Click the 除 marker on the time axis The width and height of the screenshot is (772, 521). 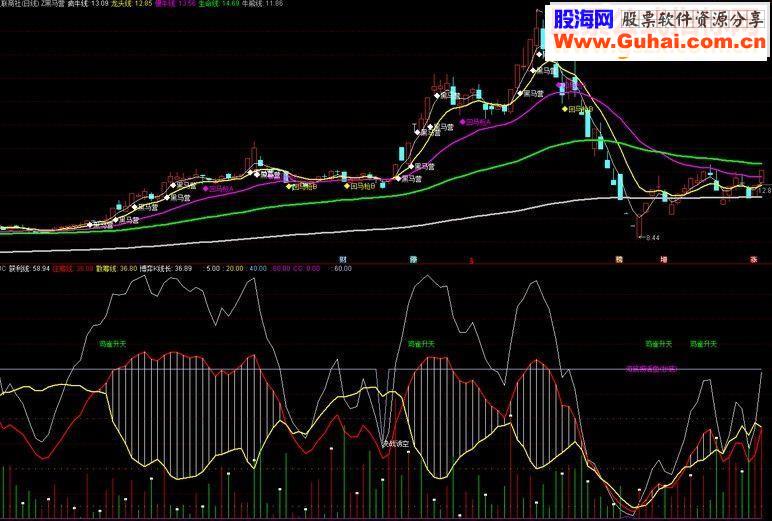click(x=414, y=259)
